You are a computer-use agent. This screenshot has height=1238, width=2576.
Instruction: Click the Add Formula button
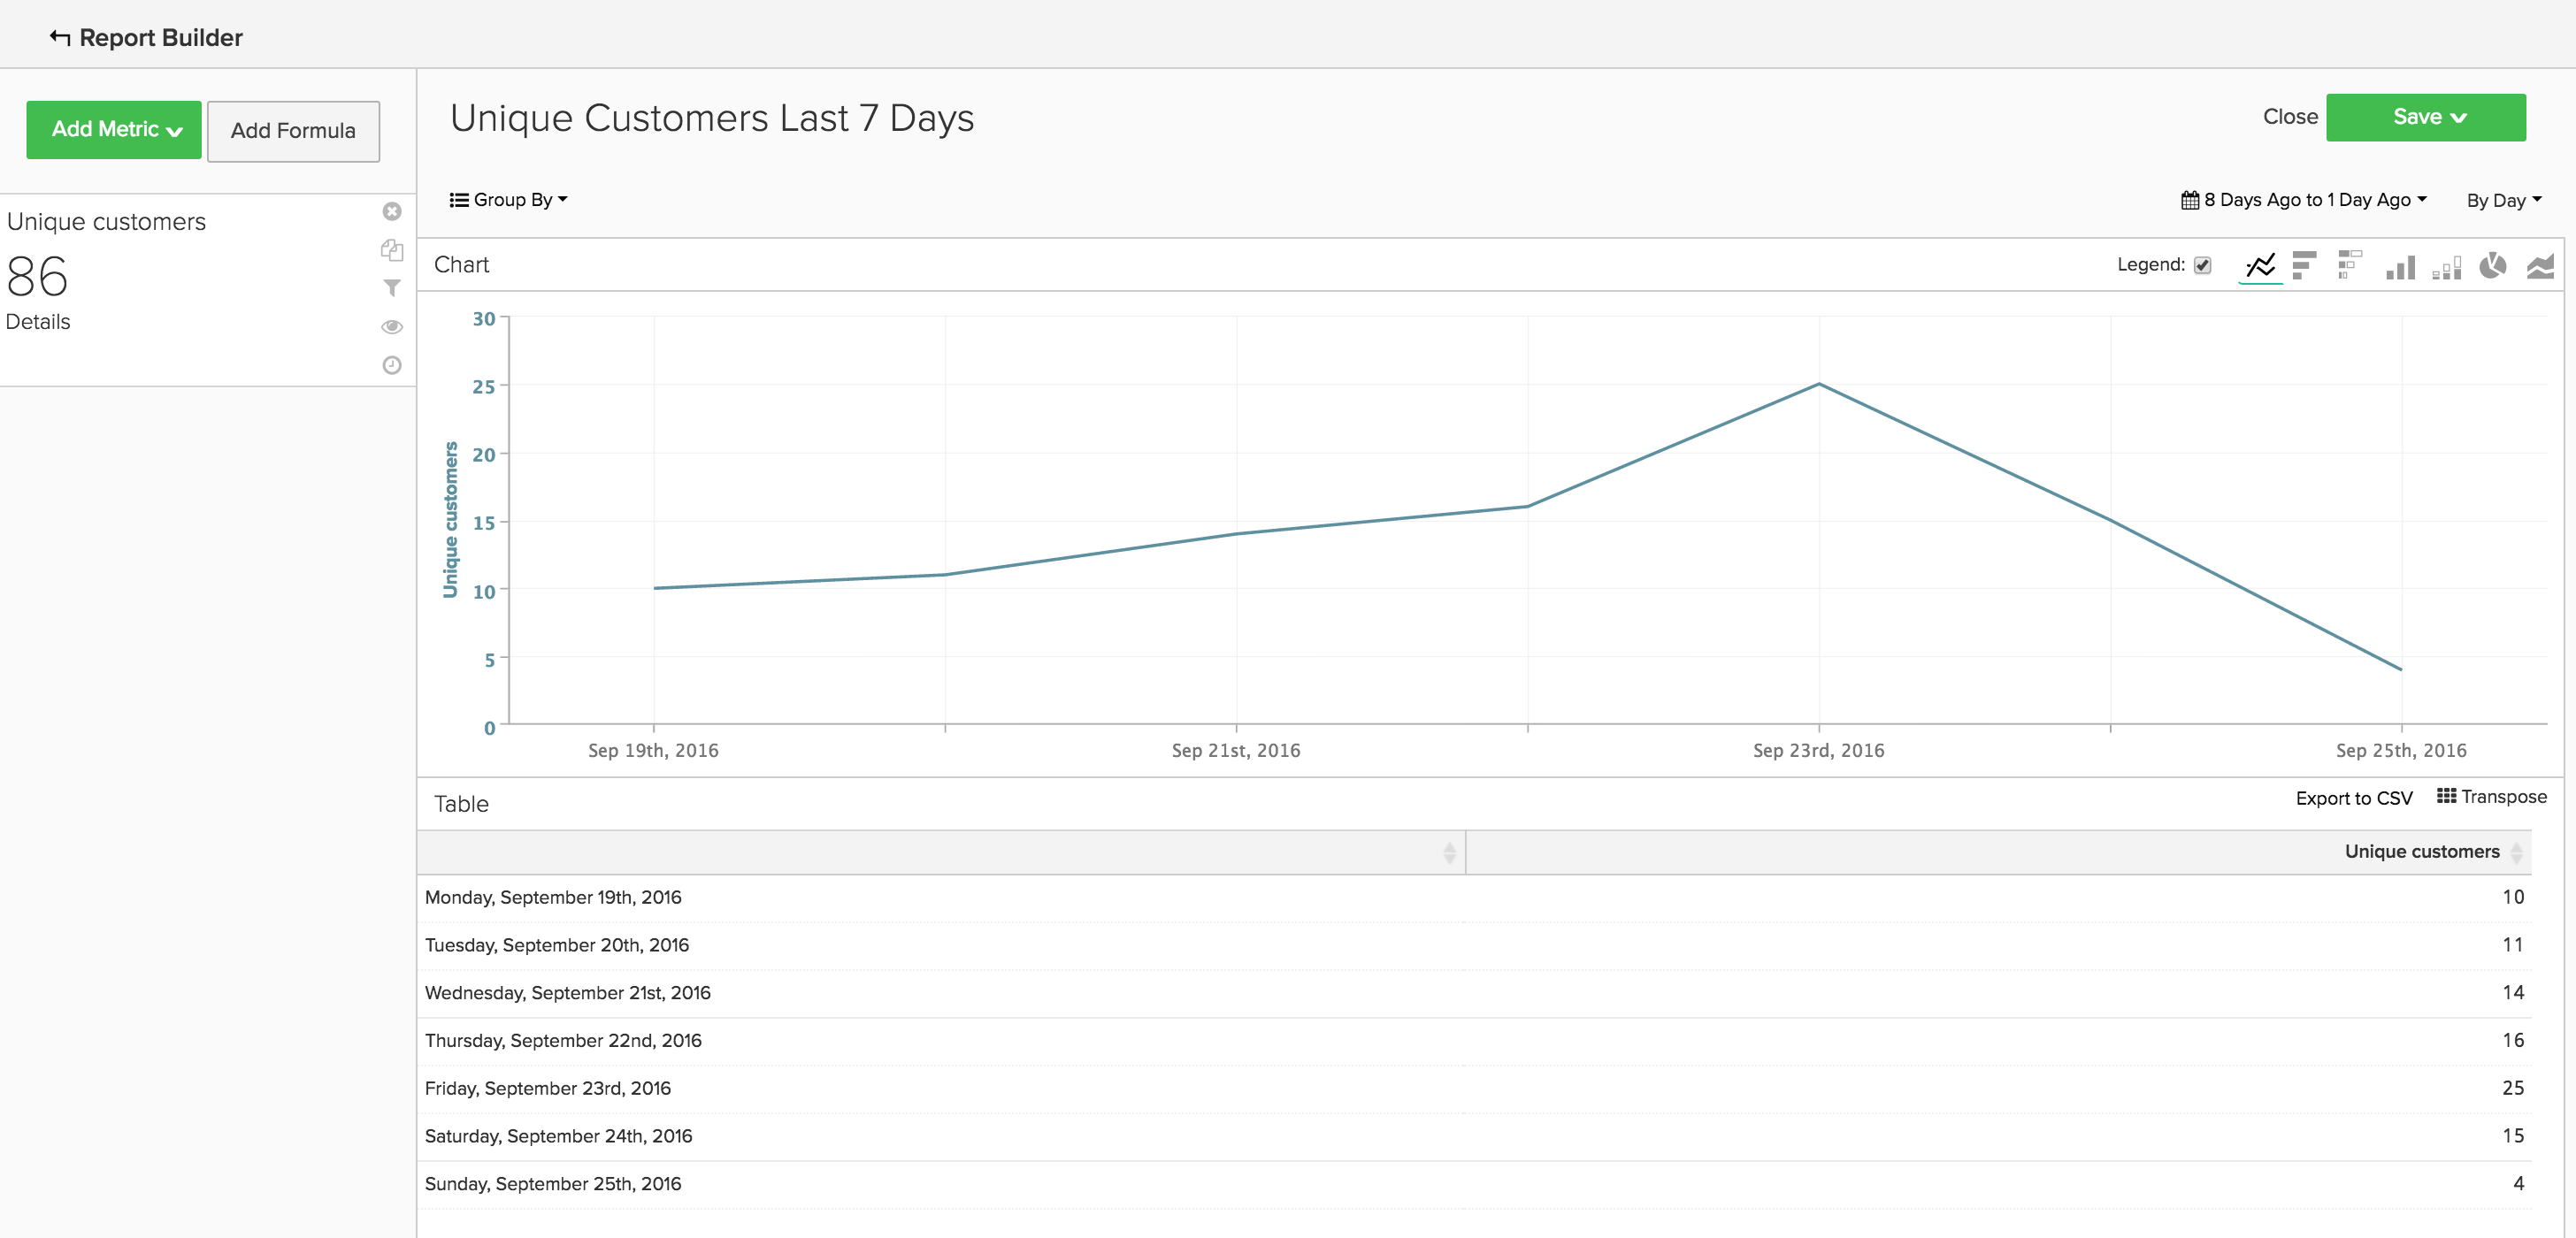293,131
